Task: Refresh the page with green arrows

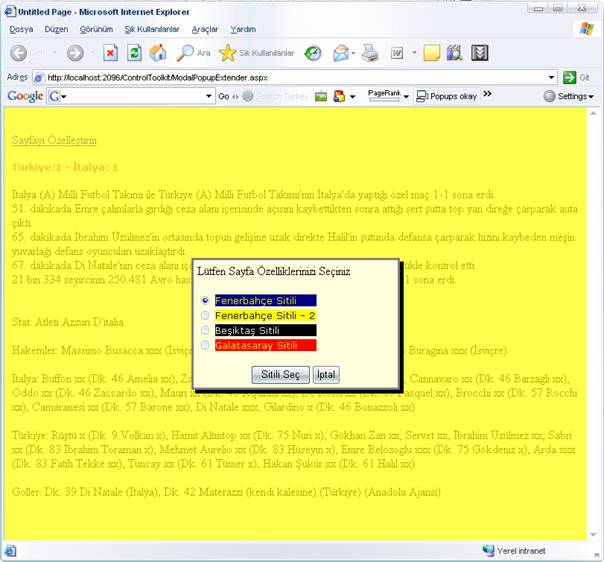Action: 134,53
